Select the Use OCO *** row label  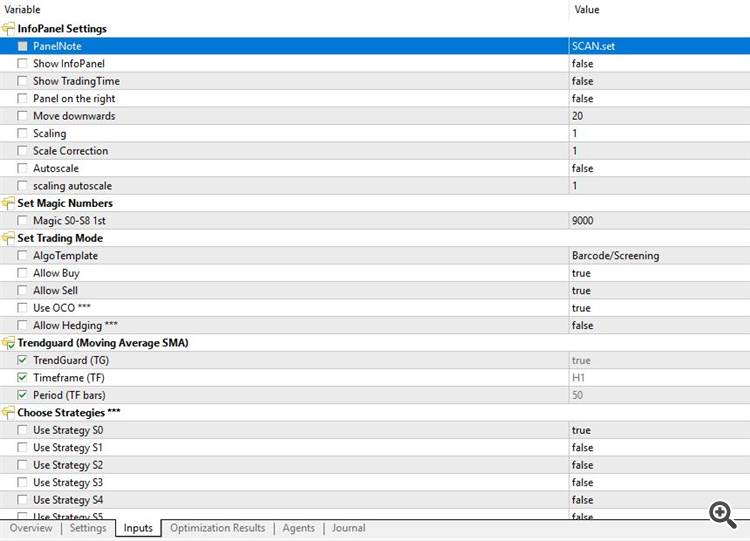coord(62,308)
